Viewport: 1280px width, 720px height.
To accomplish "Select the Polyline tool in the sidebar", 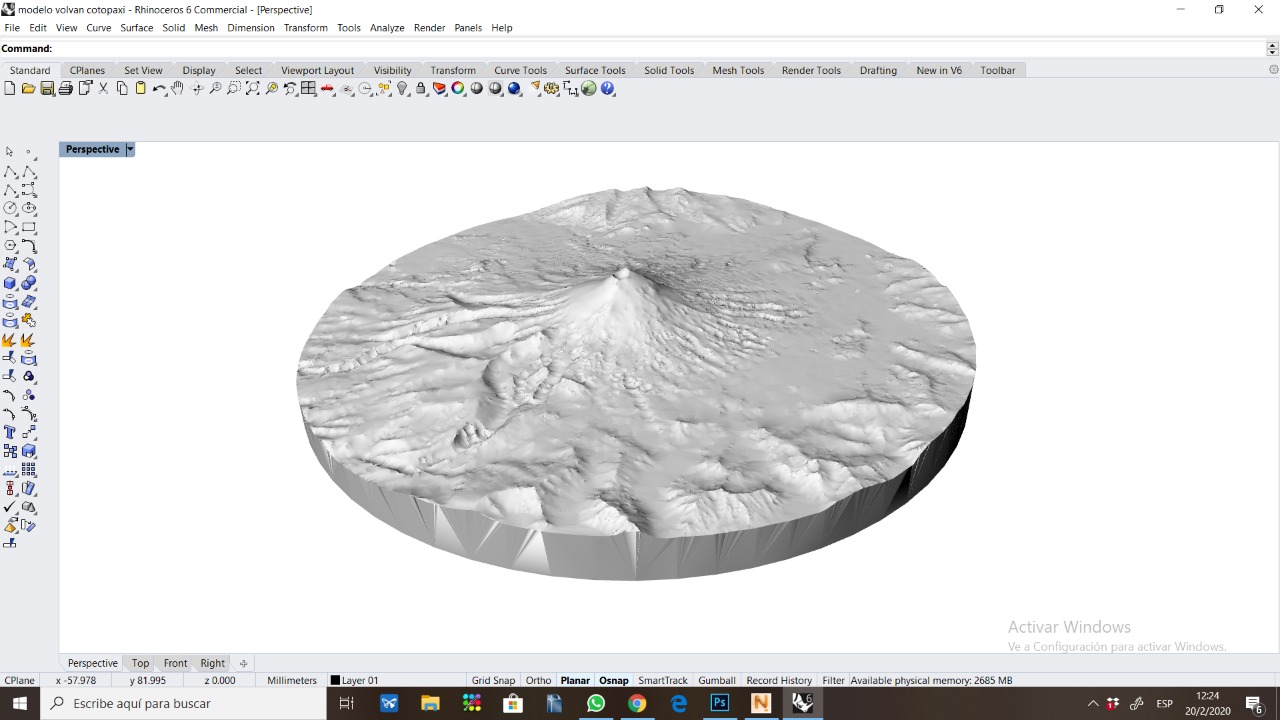I will pos(10,171).
